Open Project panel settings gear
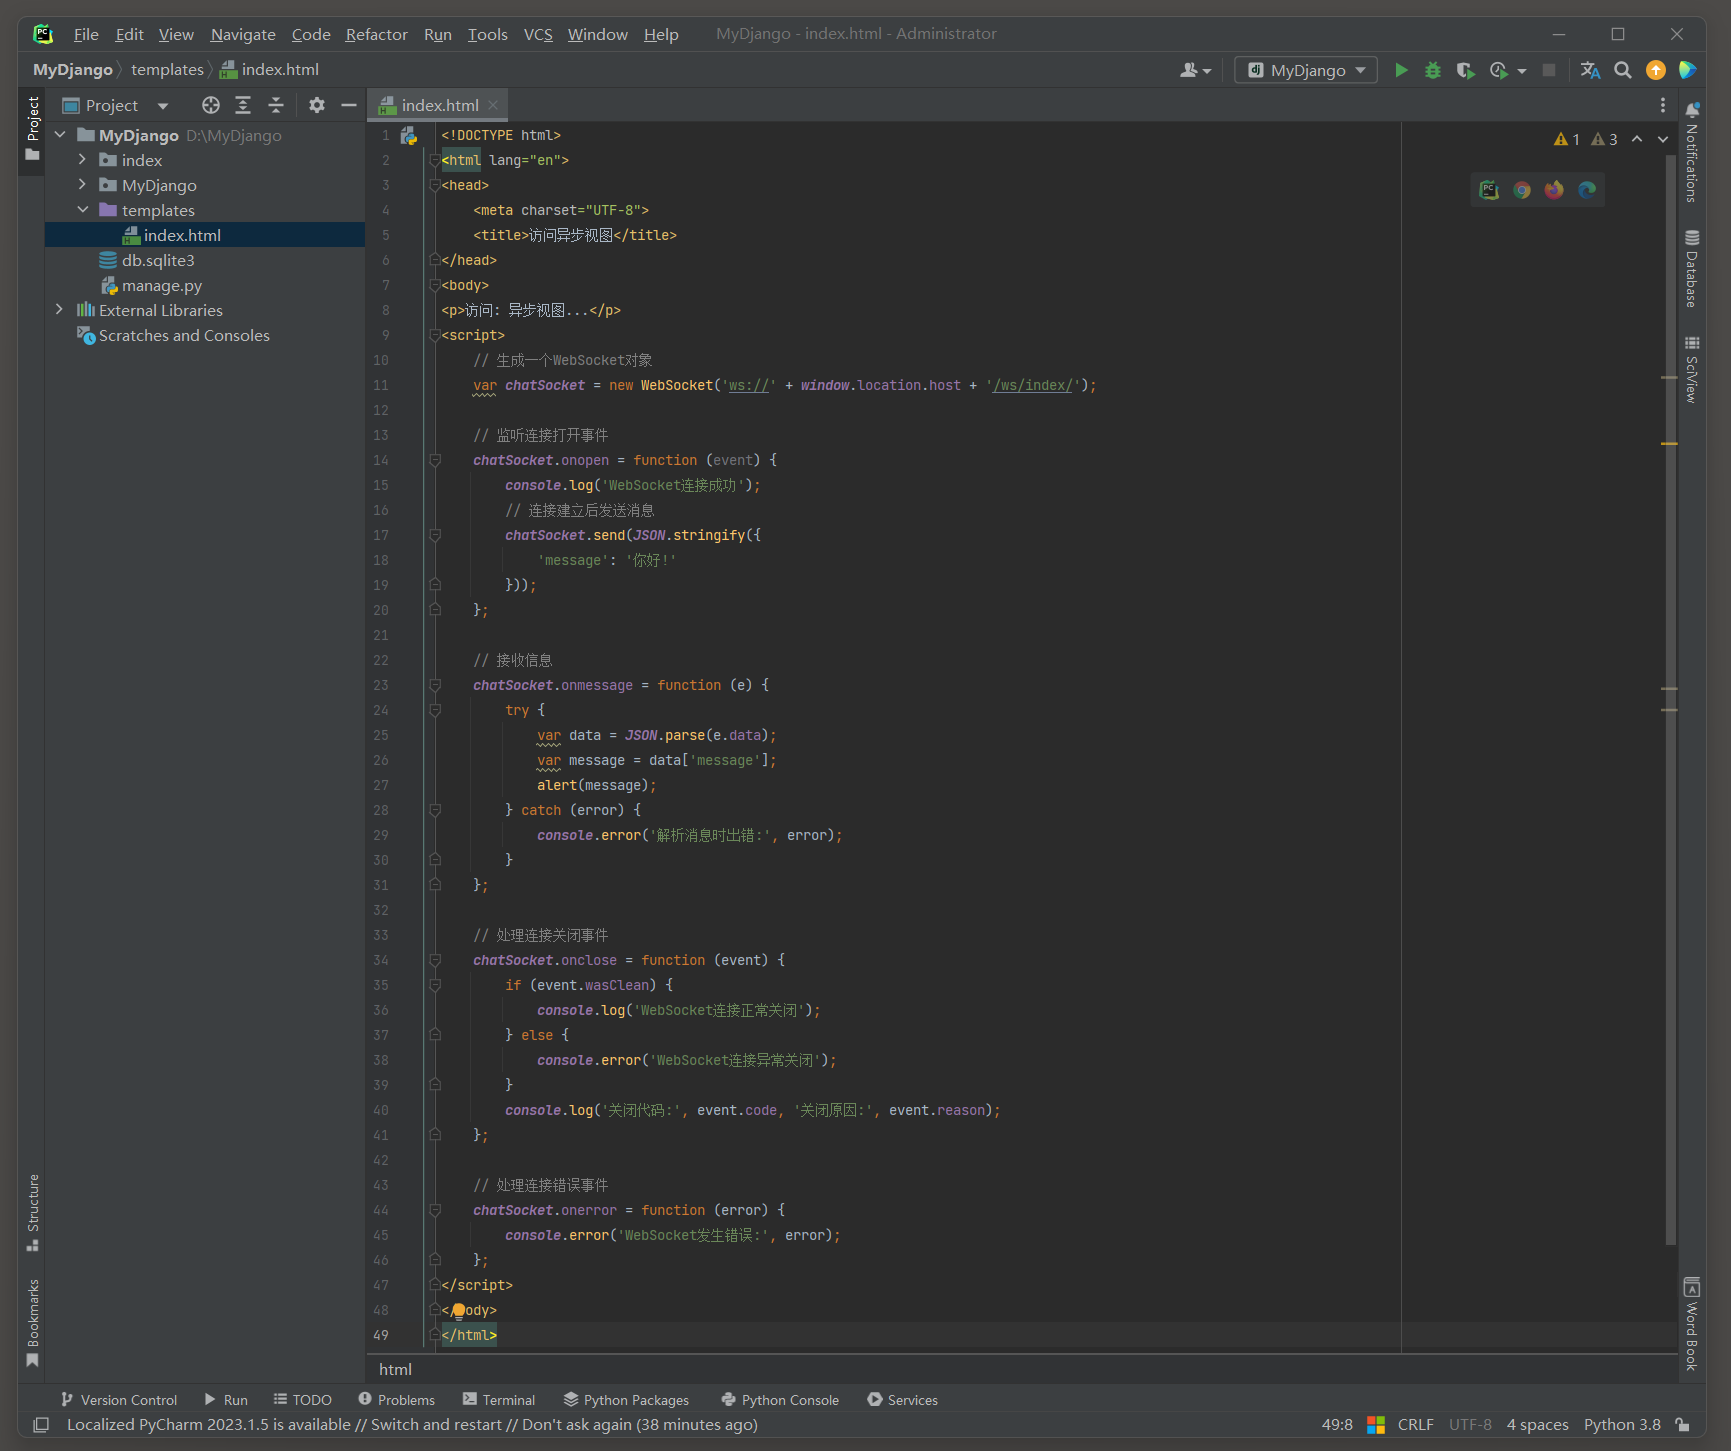 pos(316,105)
